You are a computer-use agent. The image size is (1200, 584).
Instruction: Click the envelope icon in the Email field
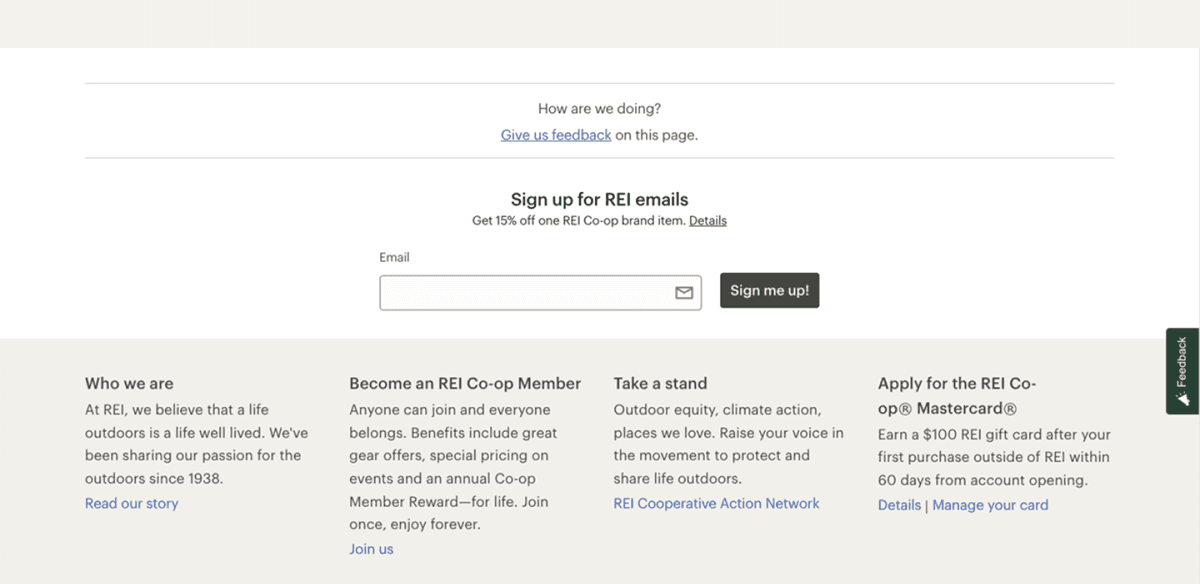[684, 293]
